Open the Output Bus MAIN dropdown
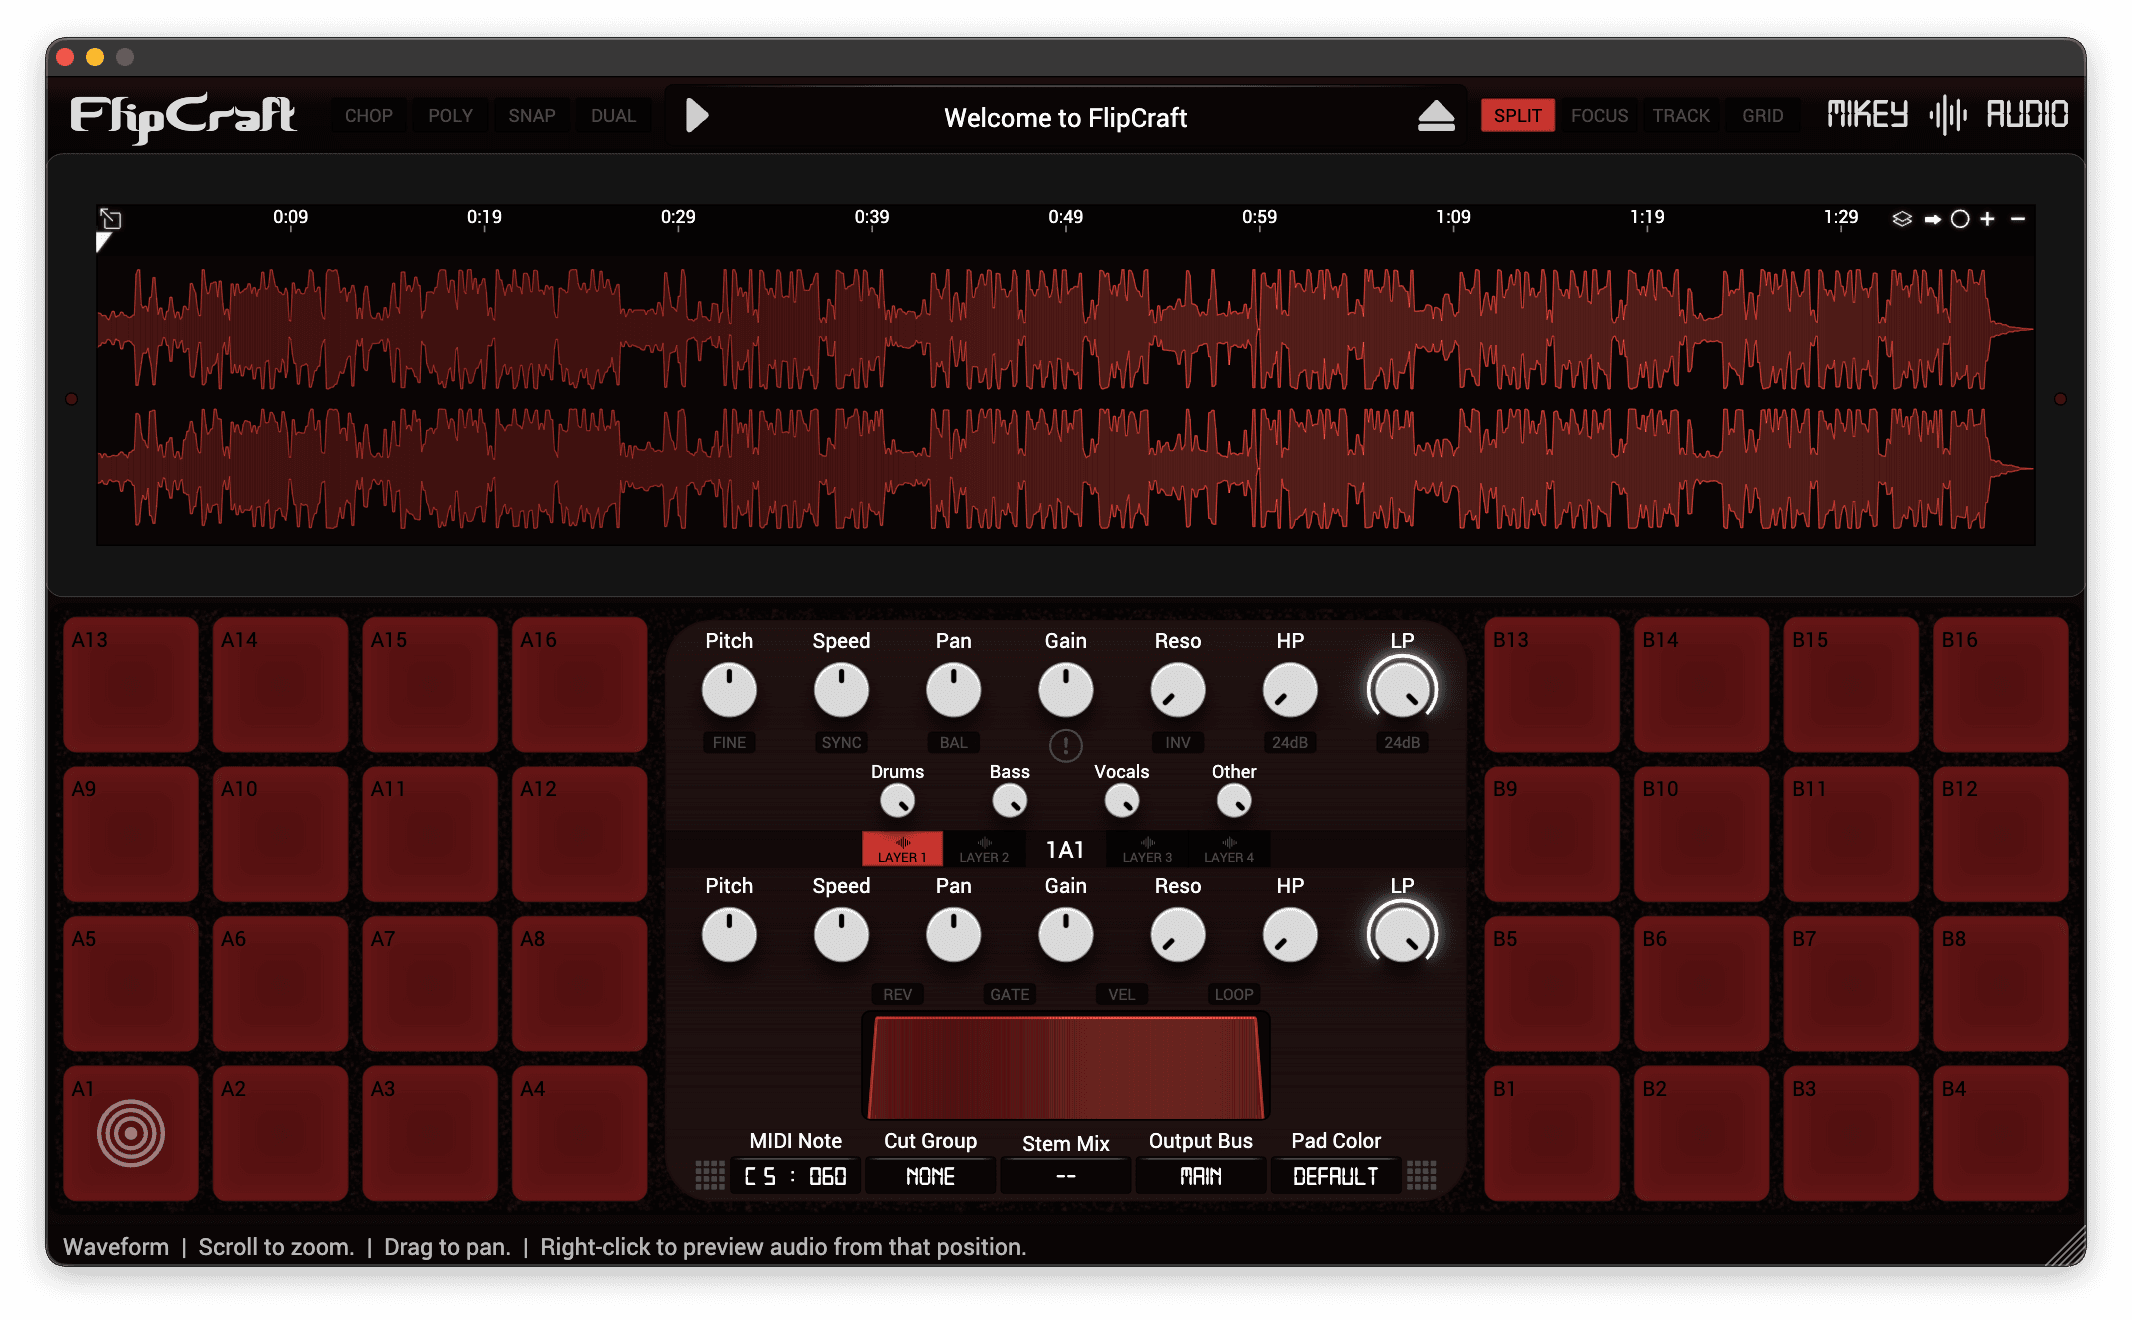This screenshot has width=2132, height=1320. pyautogui.click(x=1200, y=1176)
